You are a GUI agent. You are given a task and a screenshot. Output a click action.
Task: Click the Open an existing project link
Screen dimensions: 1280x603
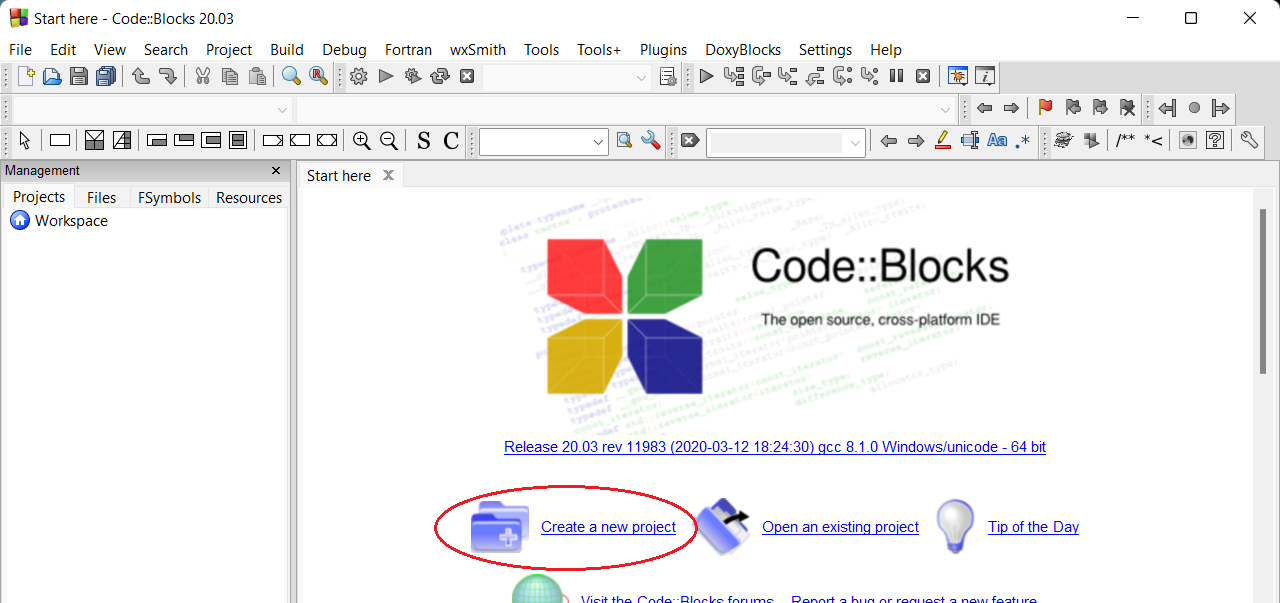(x=840, y=527)
